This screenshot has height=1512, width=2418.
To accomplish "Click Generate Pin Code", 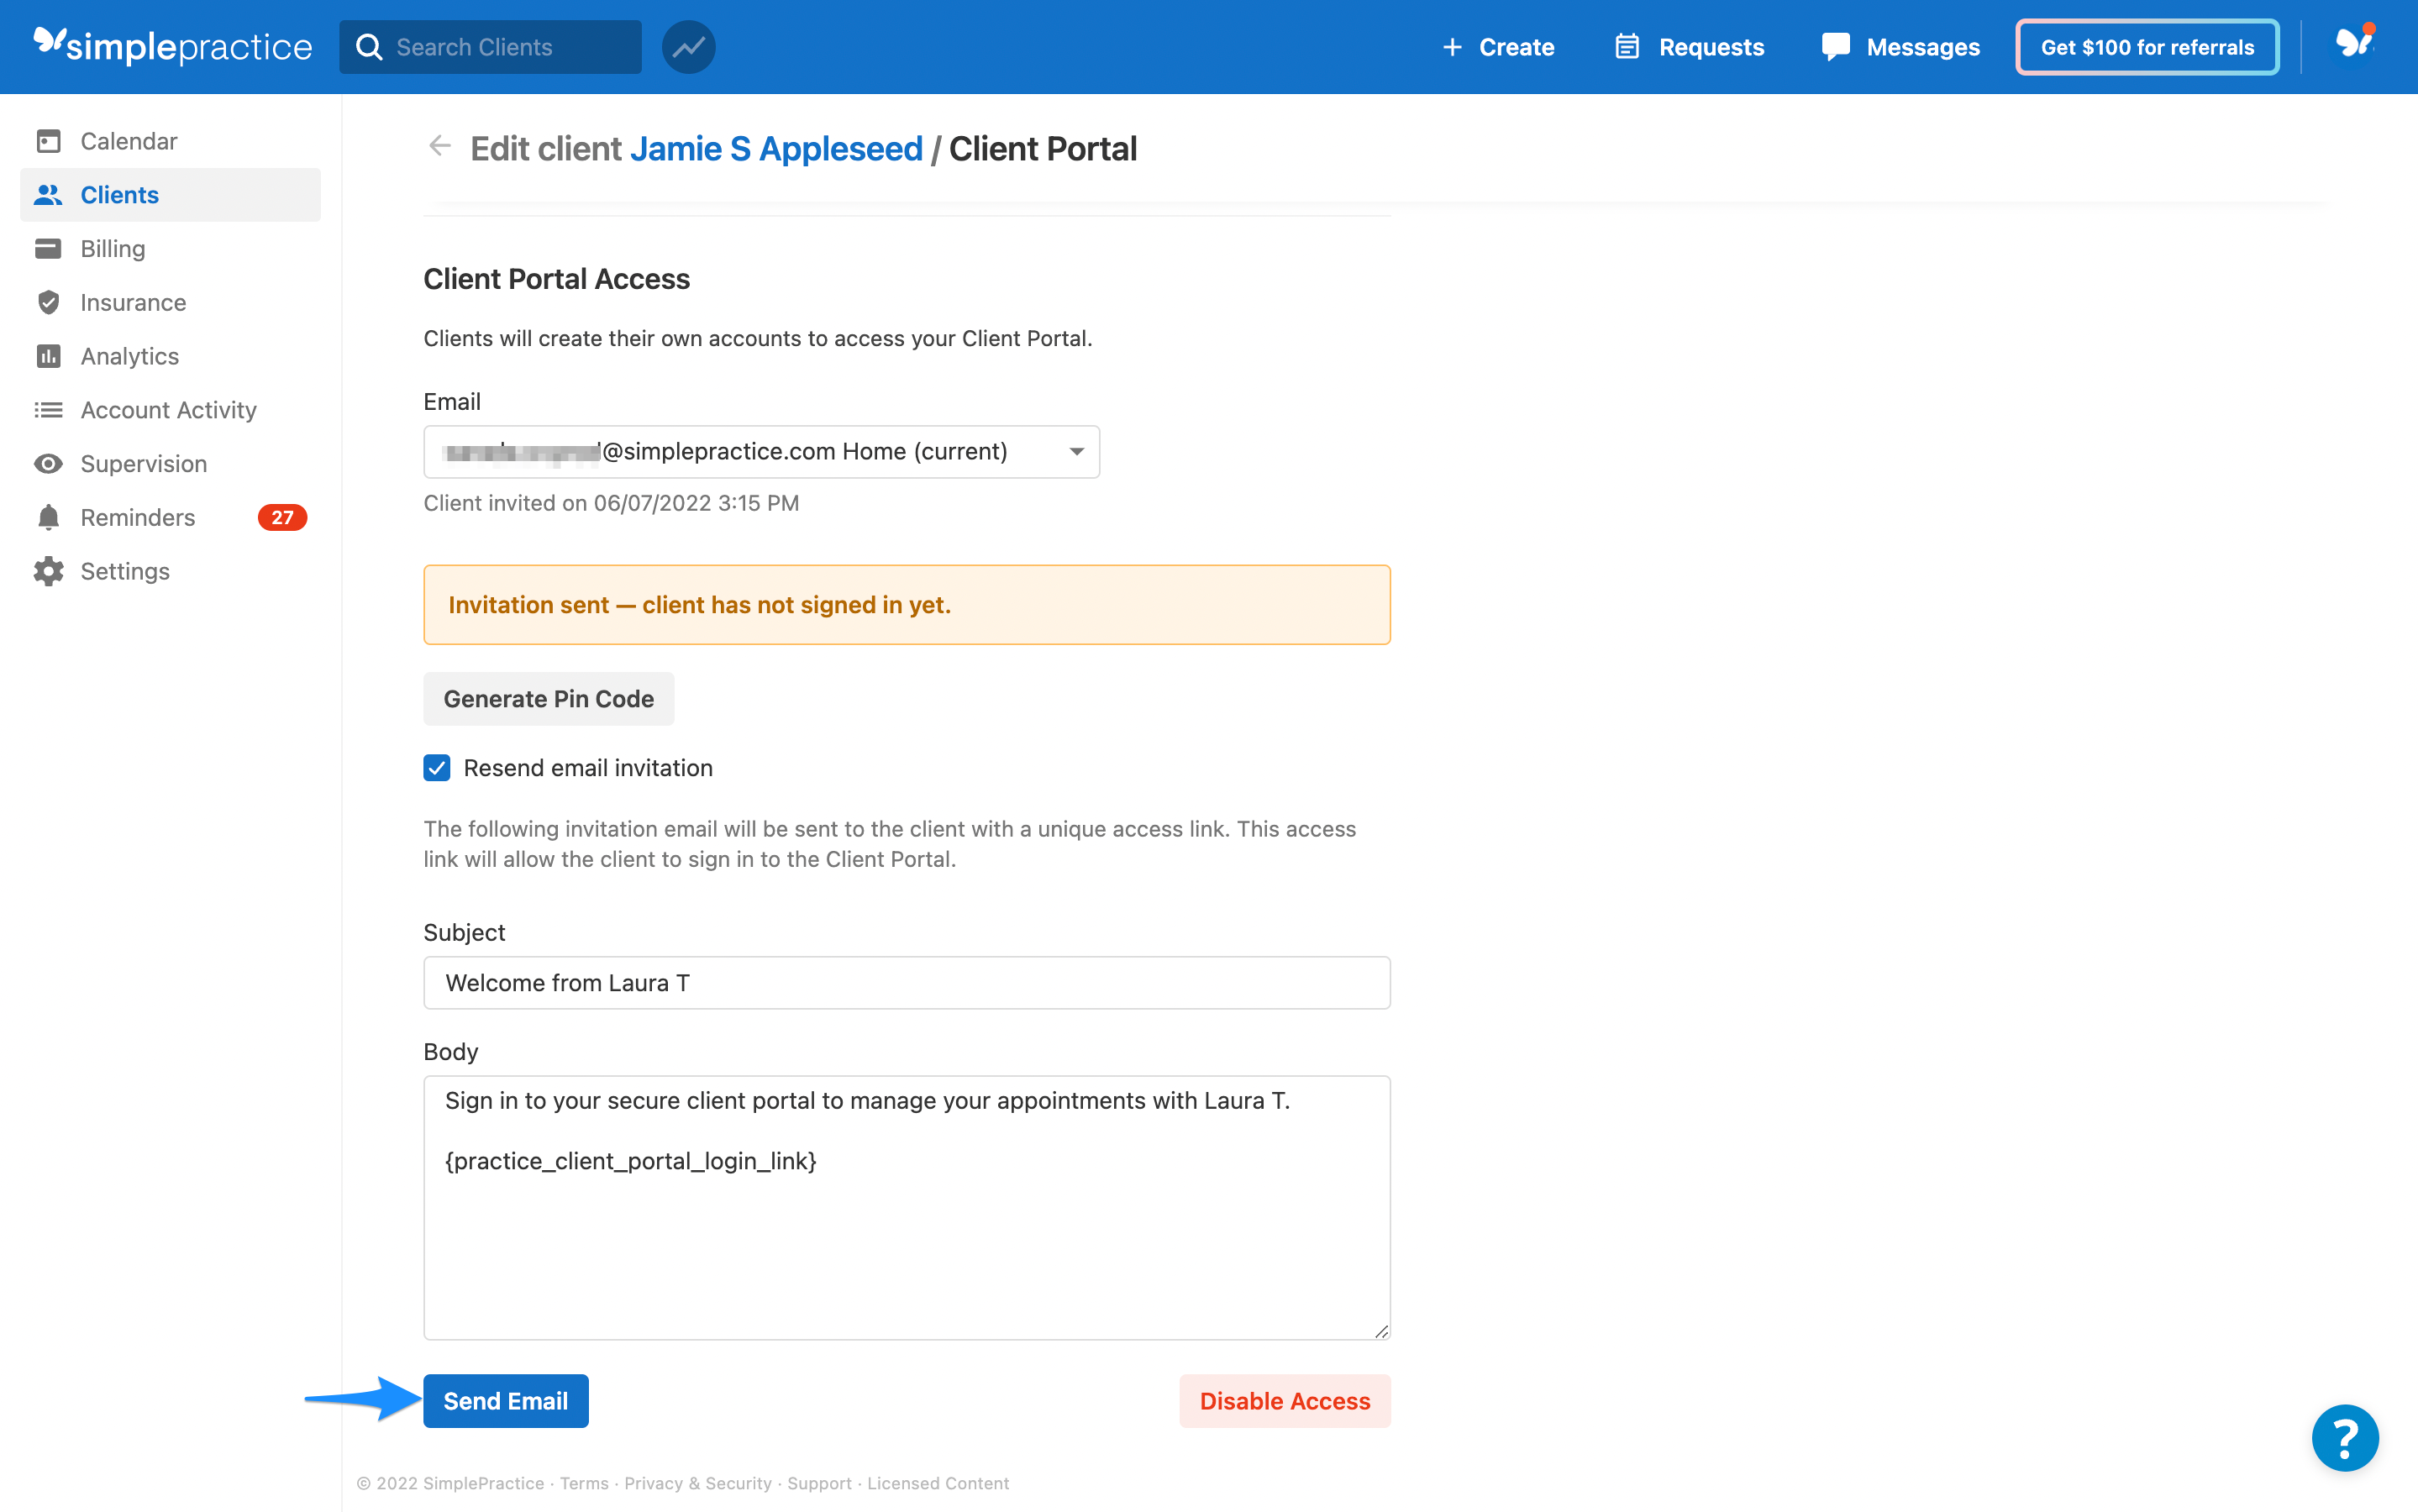I will click(x=548, y=698).
